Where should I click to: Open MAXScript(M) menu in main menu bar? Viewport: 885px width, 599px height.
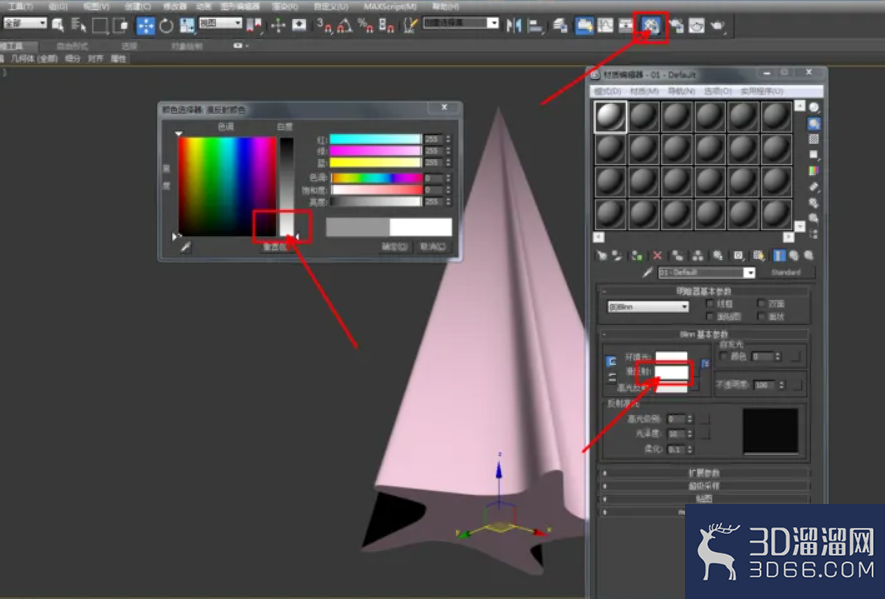(x=390, y=7)
